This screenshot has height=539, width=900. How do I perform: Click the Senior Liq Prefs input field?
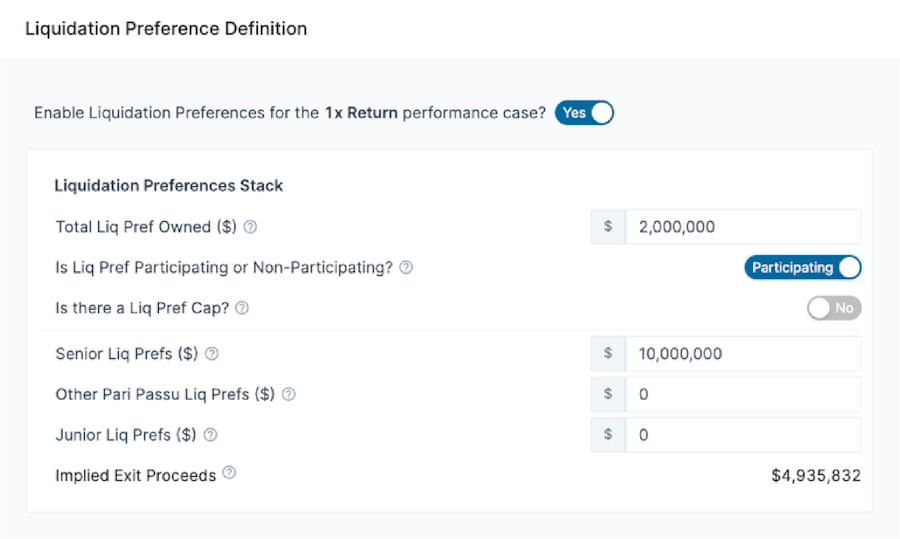[x=743, y=354]
